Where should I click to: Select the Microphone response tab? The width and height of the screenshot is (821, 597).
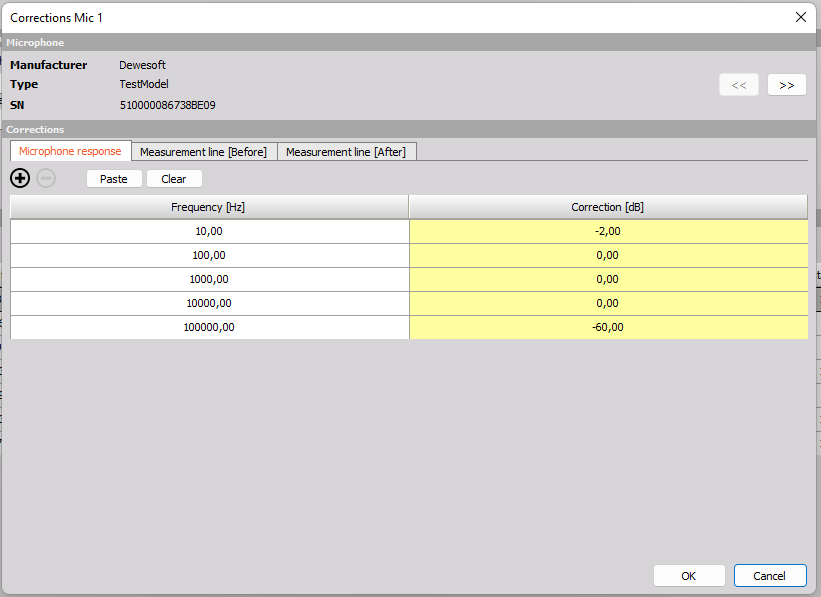pyautogui.click(x=70, y=151)
